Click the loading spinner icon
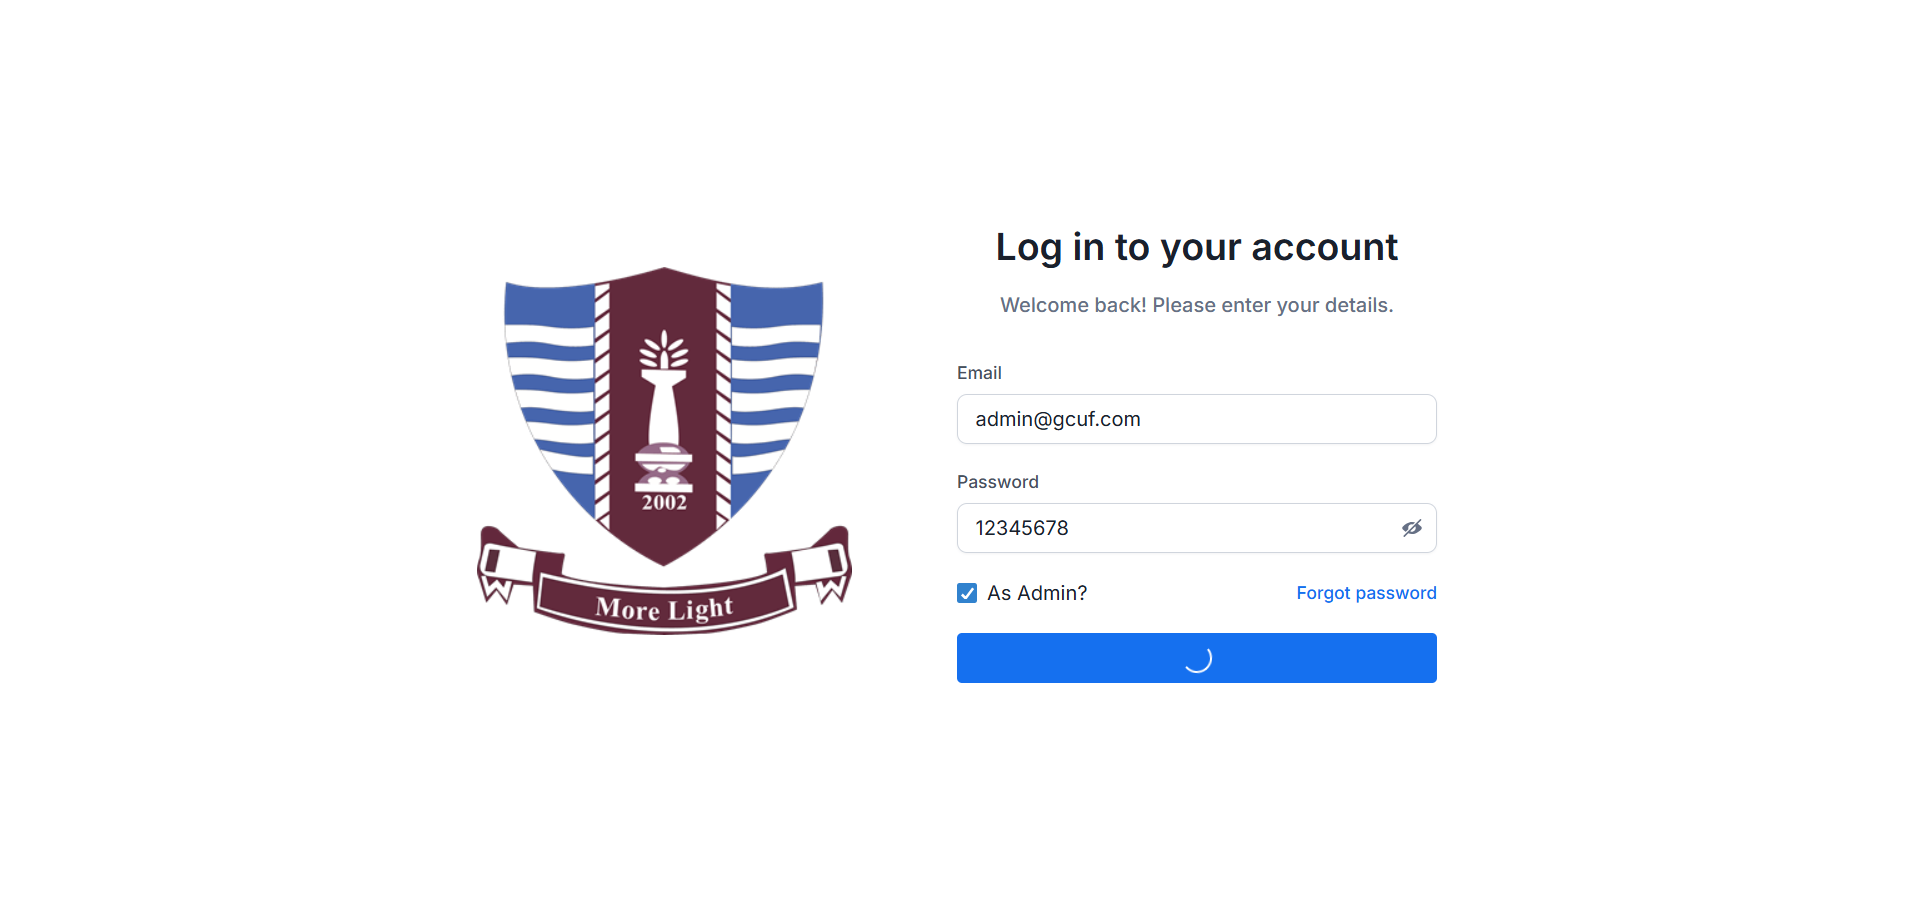Image resolution: width=1905 pixels, height=899 pixels. click(1197, 658)
